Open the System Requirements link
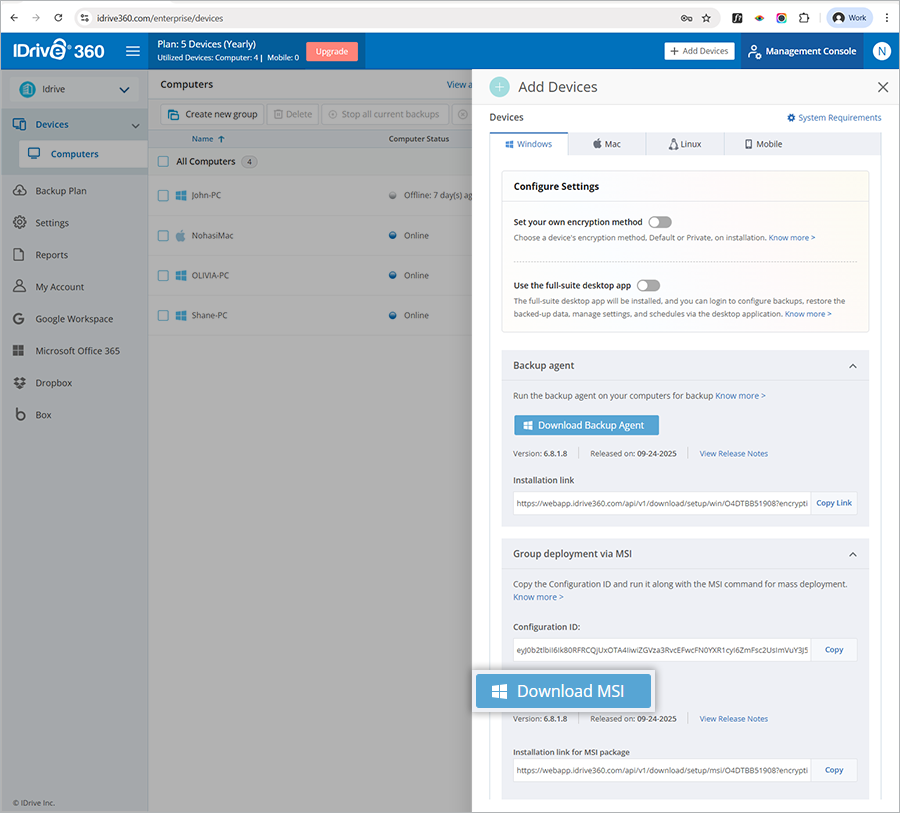The height and width of the screenshot is (813, 900). (834, 118)
